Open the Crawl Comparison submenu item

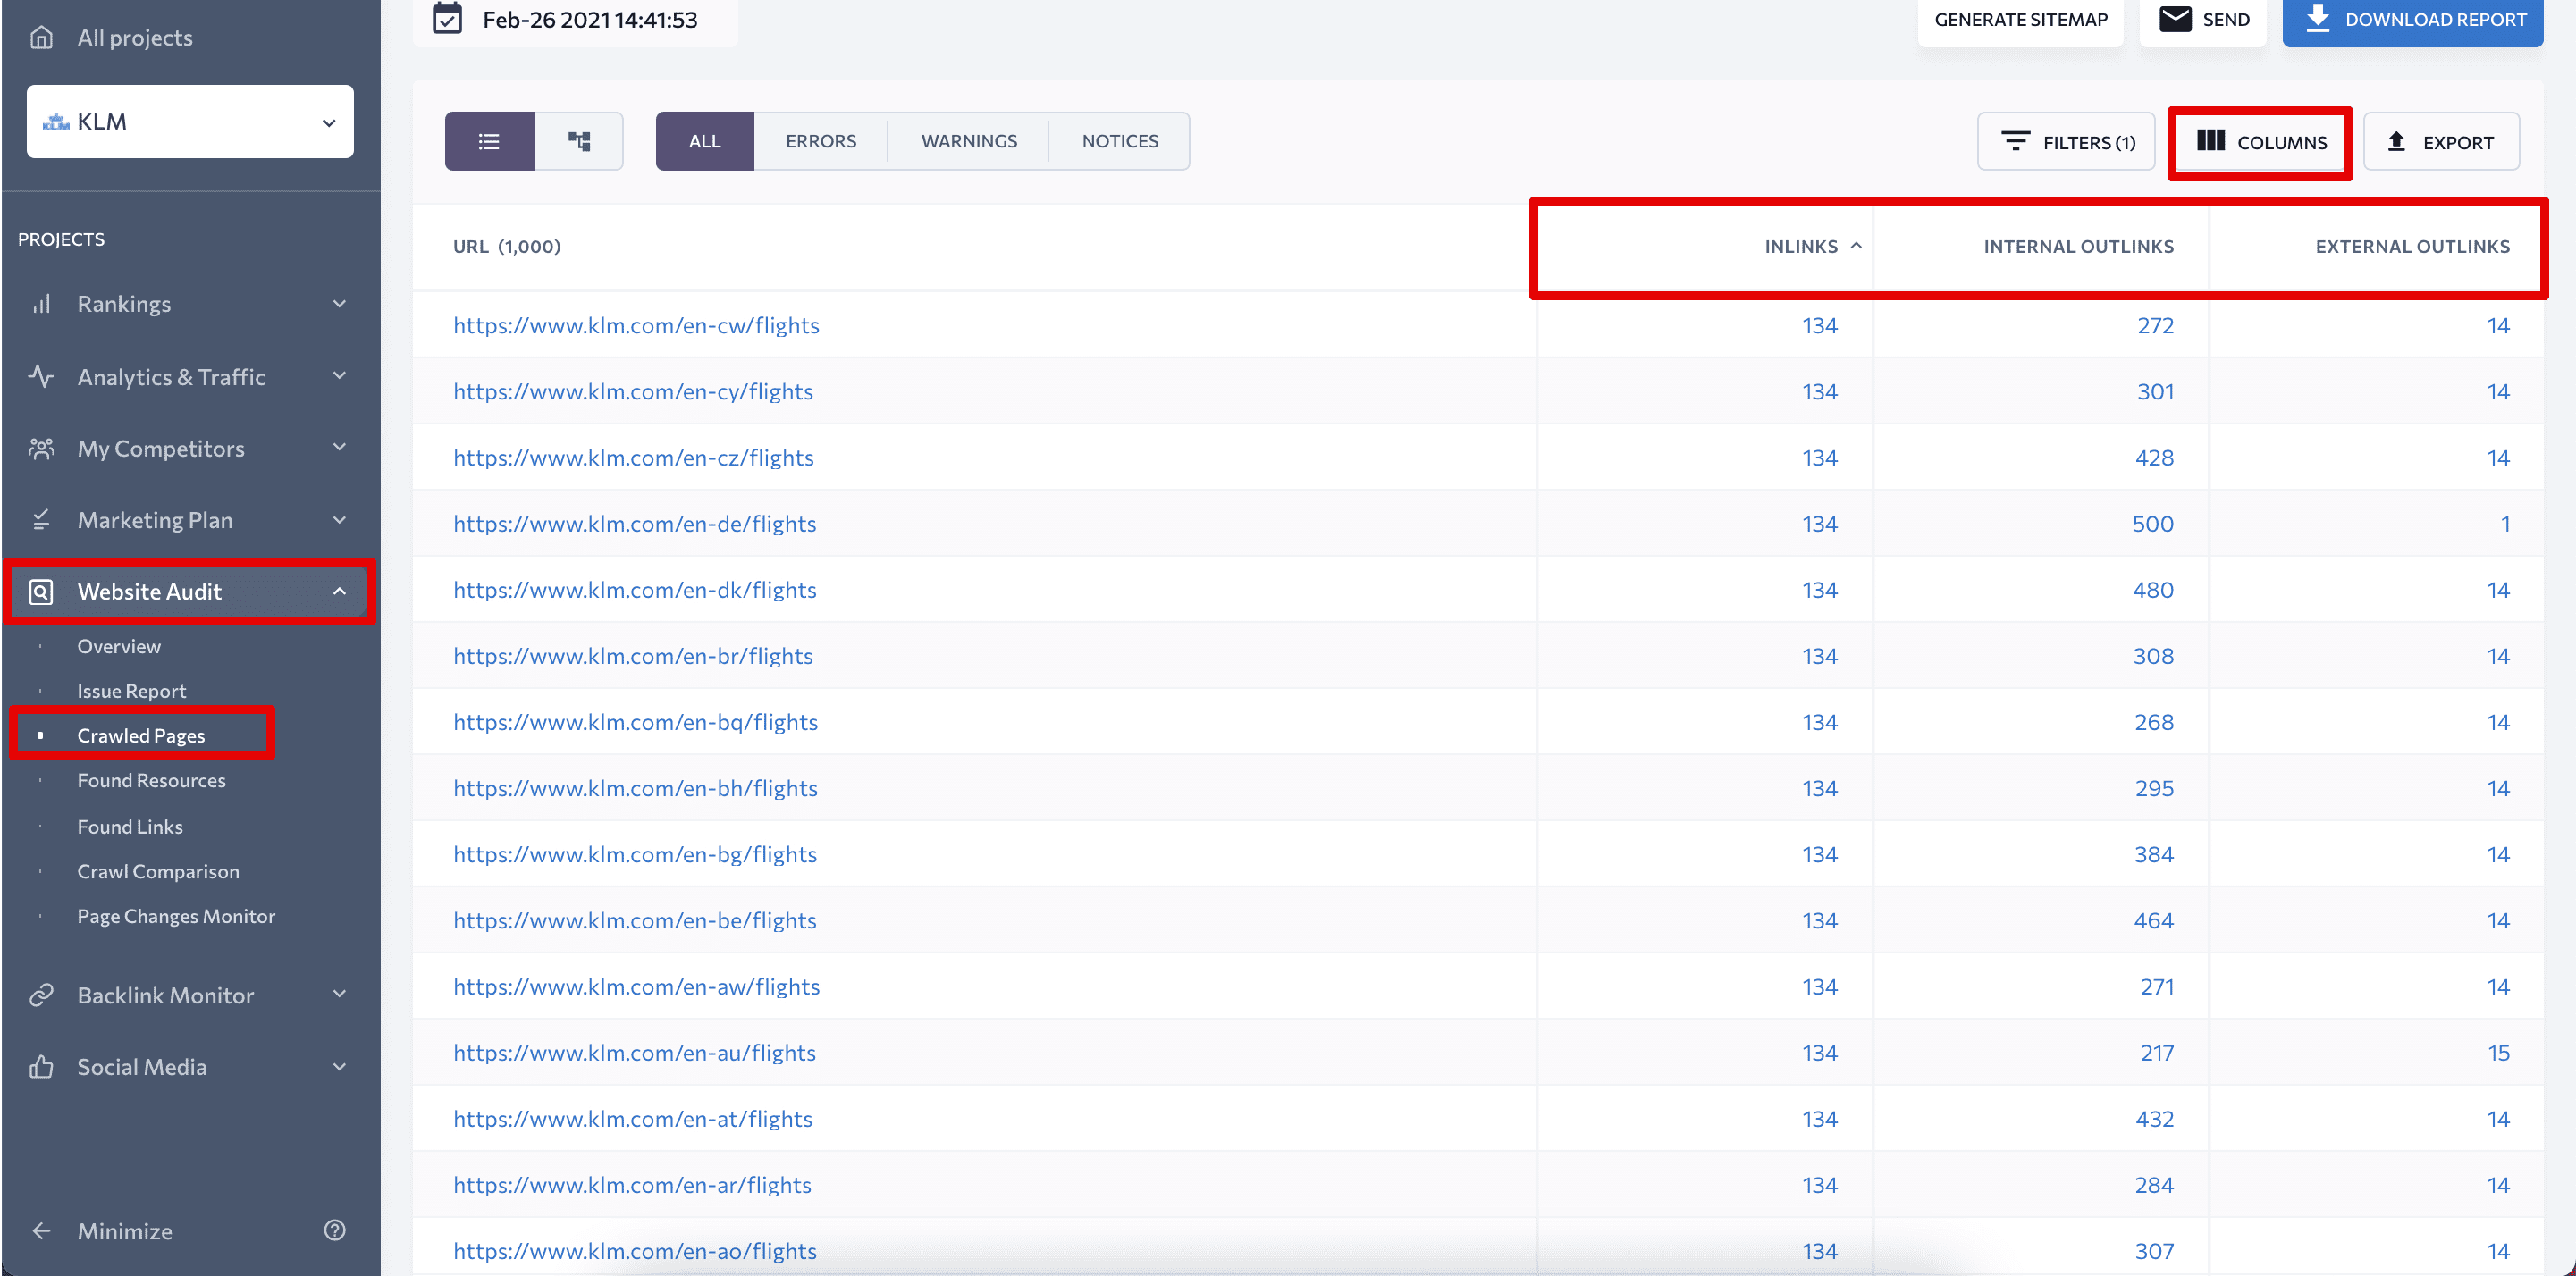click(158, 872)
